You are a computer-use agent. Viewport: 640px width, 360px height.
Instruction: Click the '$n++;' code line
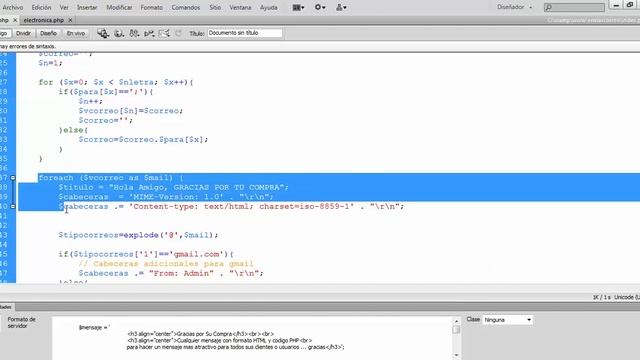91,101
